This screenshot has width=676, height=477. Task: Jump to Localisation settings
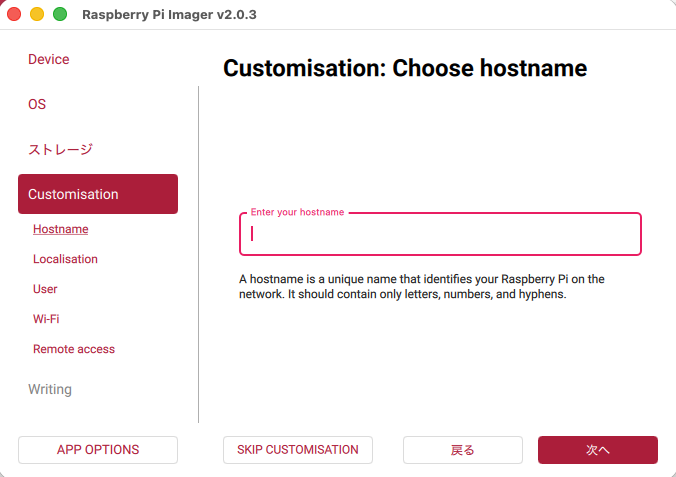point(65,259)
